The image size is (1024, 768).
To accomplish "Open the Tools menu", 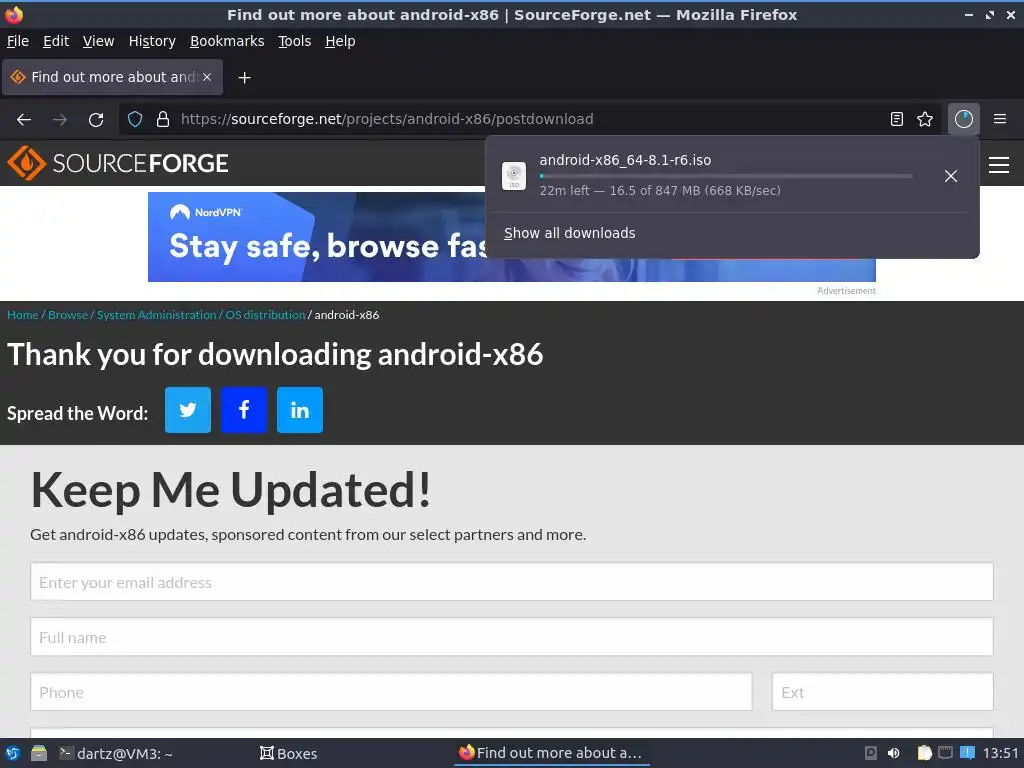I will [295, 41].
